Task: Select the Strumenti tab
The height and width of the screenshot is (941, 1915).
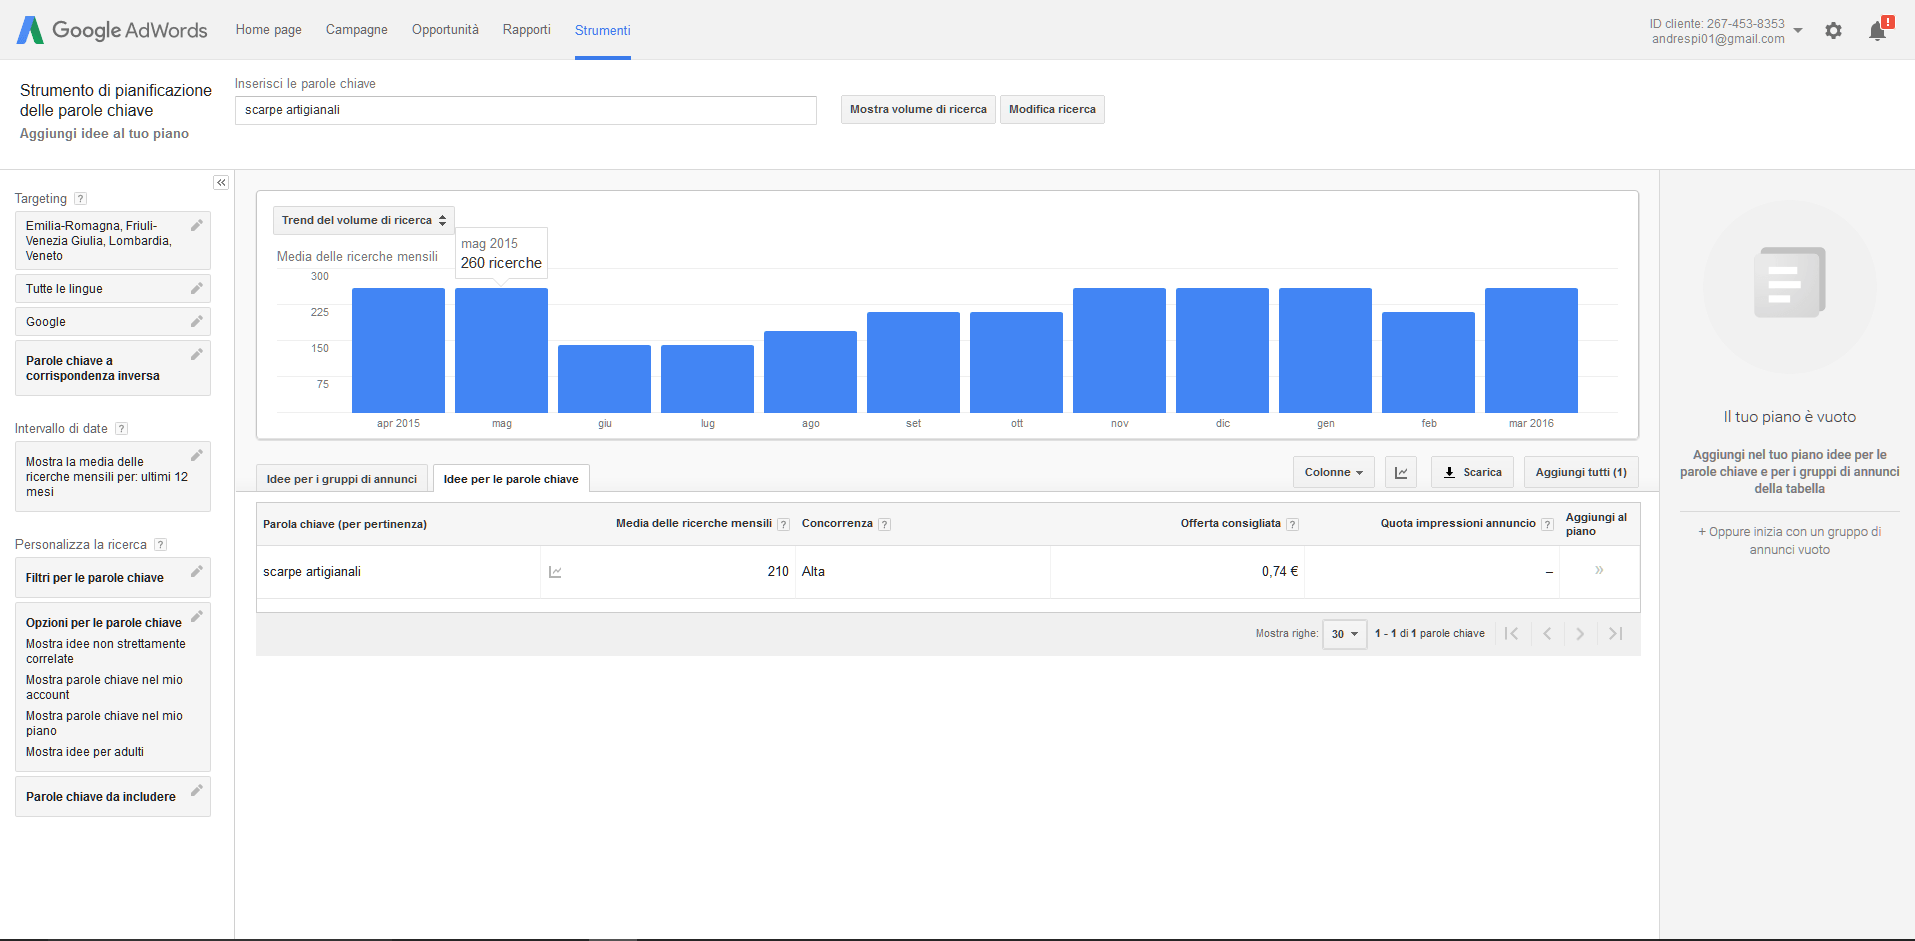Action: pos(603,31)
